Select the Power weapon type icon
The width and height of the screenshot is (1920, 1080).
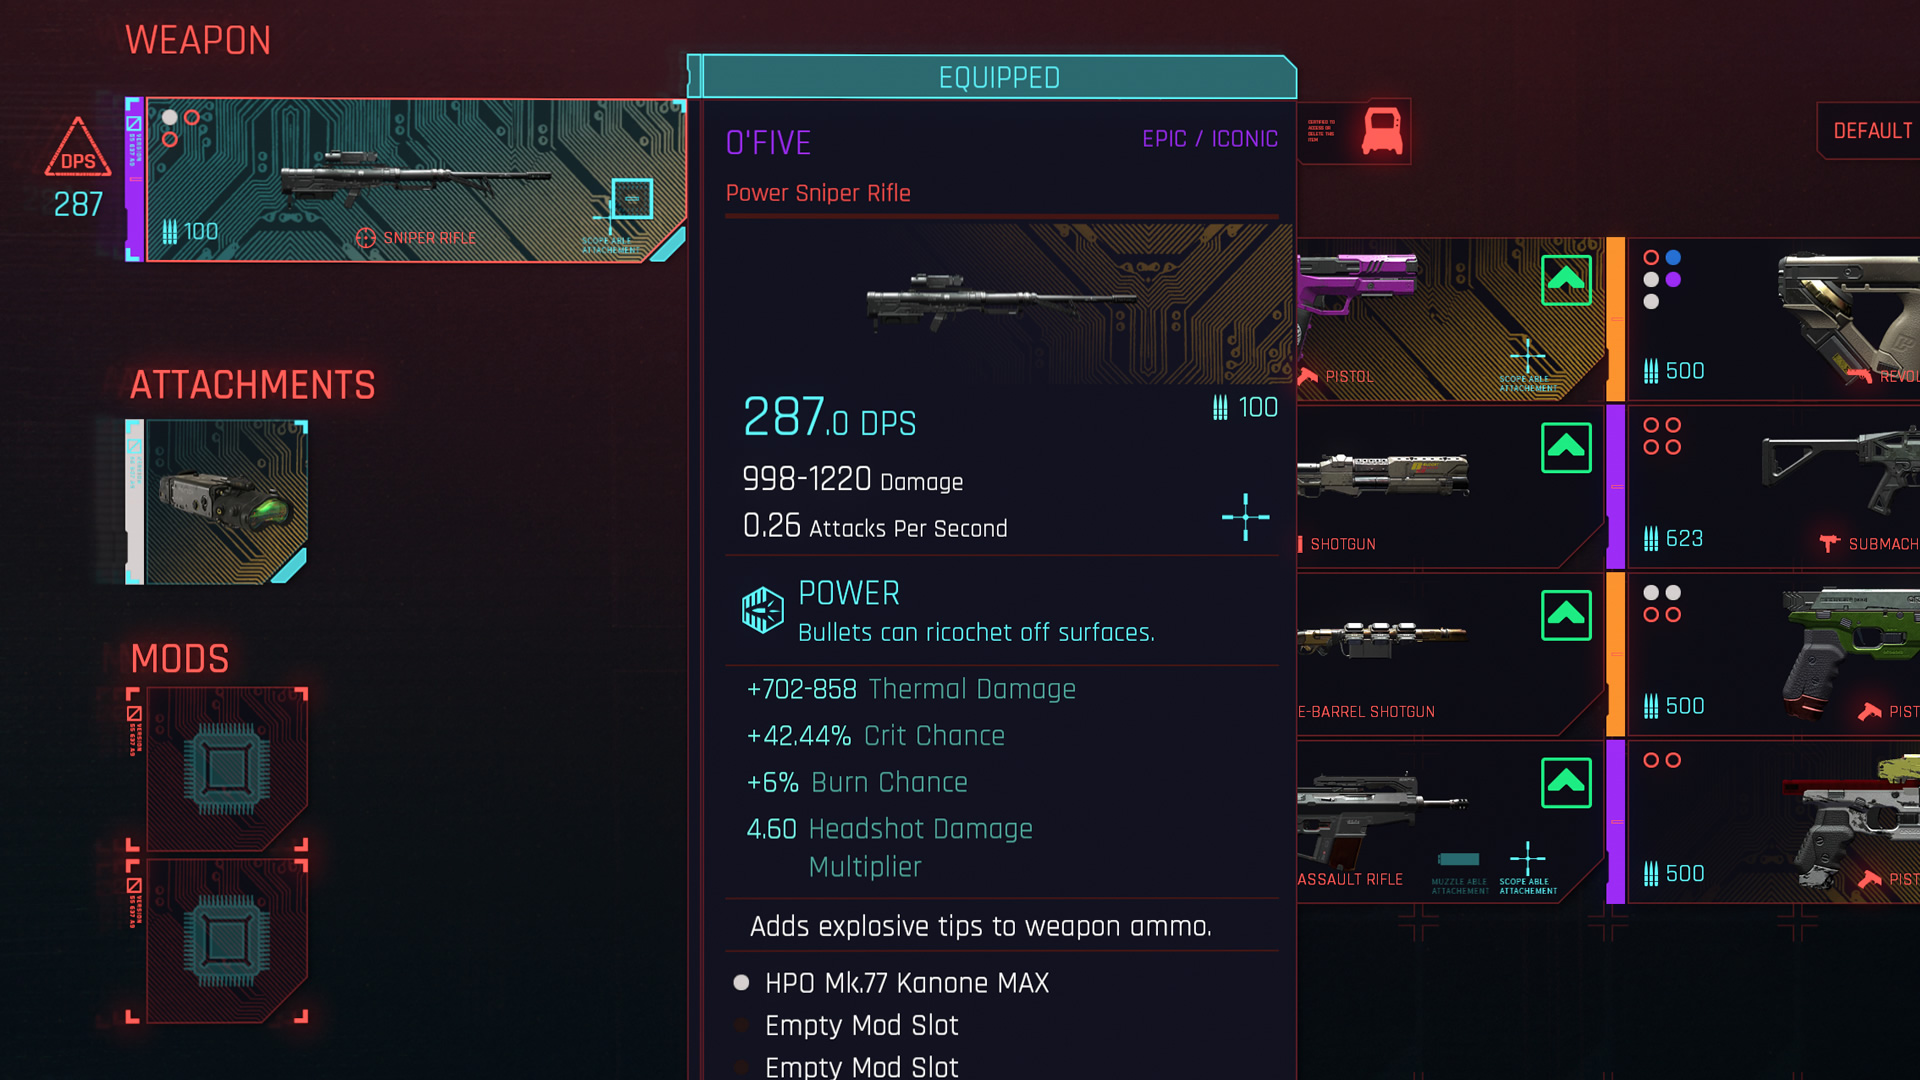762,611
